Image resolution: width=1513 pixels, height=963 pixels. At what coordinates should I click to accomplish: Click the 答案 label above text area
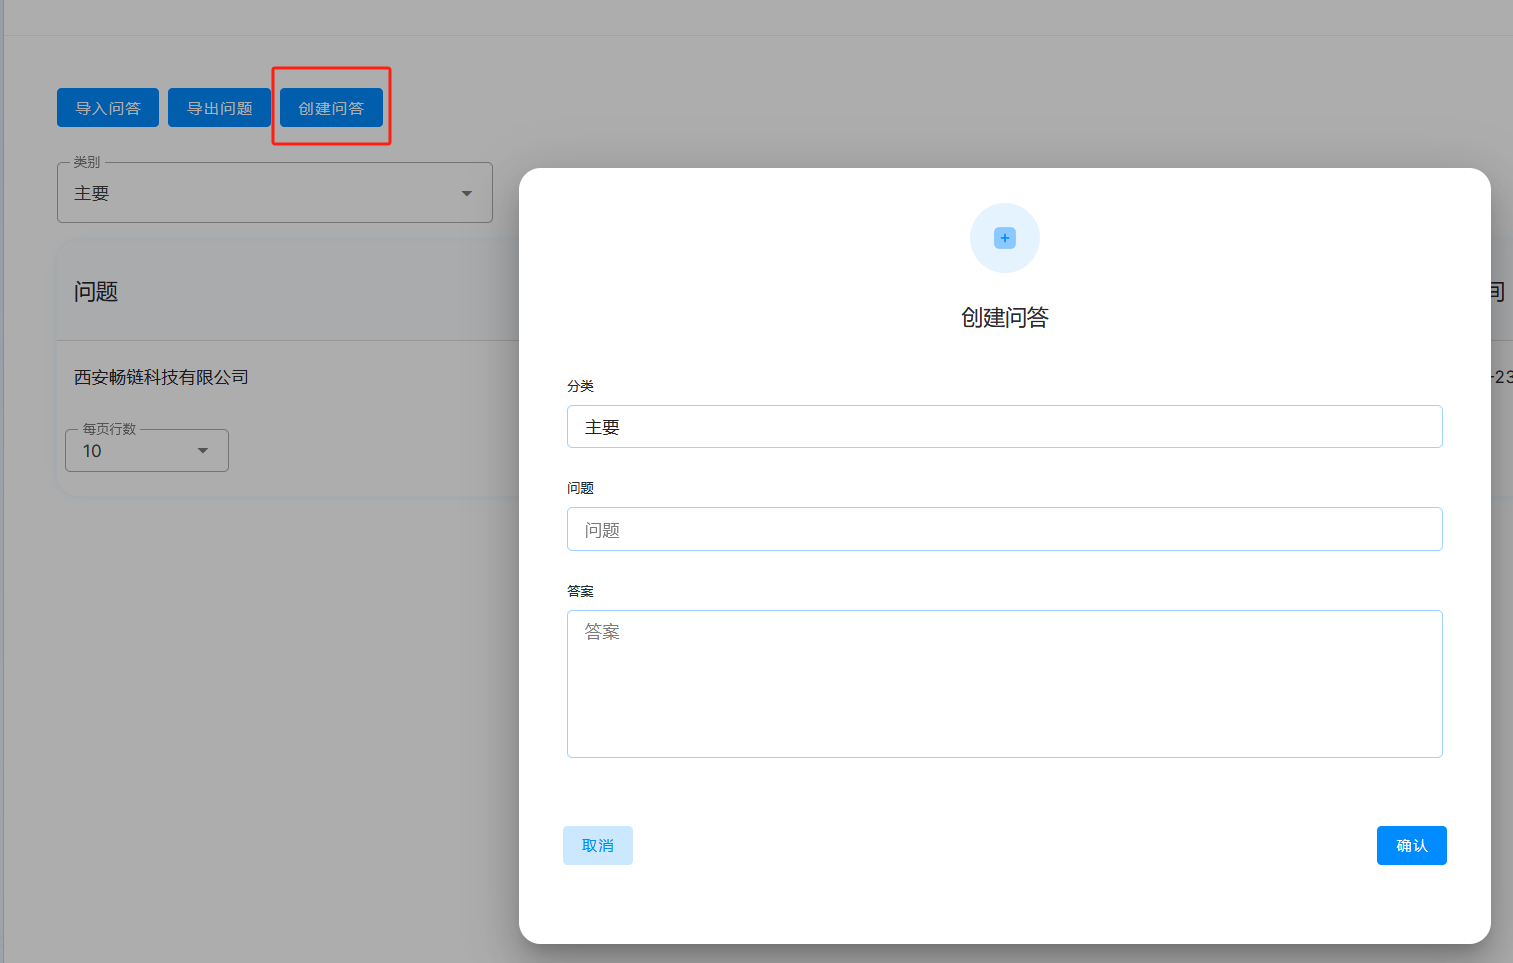pyautogui.click(x=580, y=591)
